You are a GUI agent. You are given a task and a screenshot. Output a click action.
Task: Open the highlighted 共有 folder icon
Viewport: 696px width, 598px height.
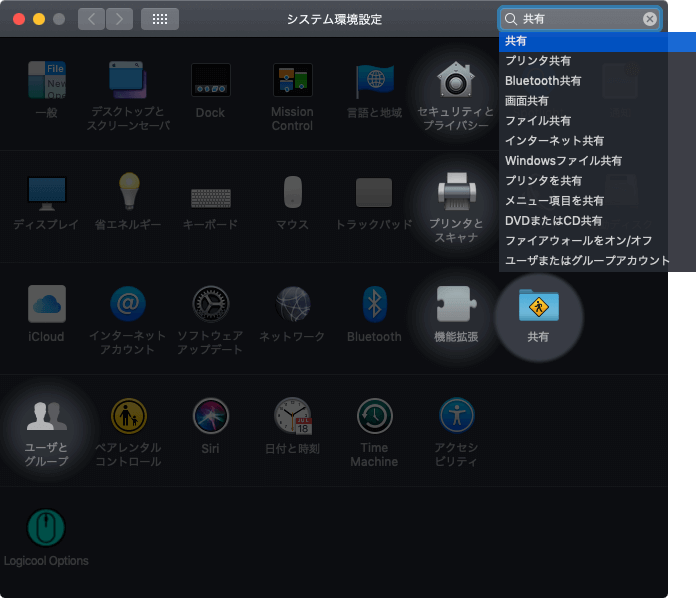[x=538, y=305]
